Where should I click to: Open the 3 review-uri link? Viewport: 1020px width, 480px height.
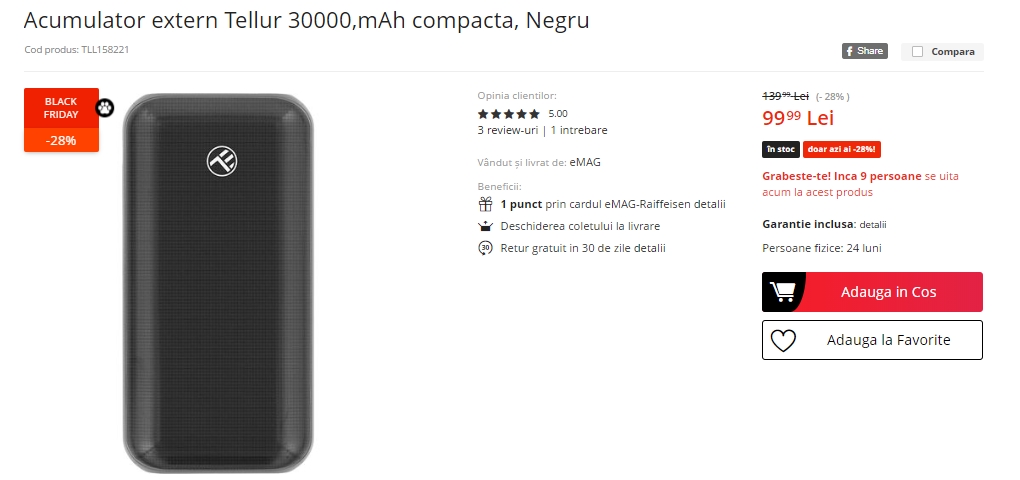tap(507, 130)
